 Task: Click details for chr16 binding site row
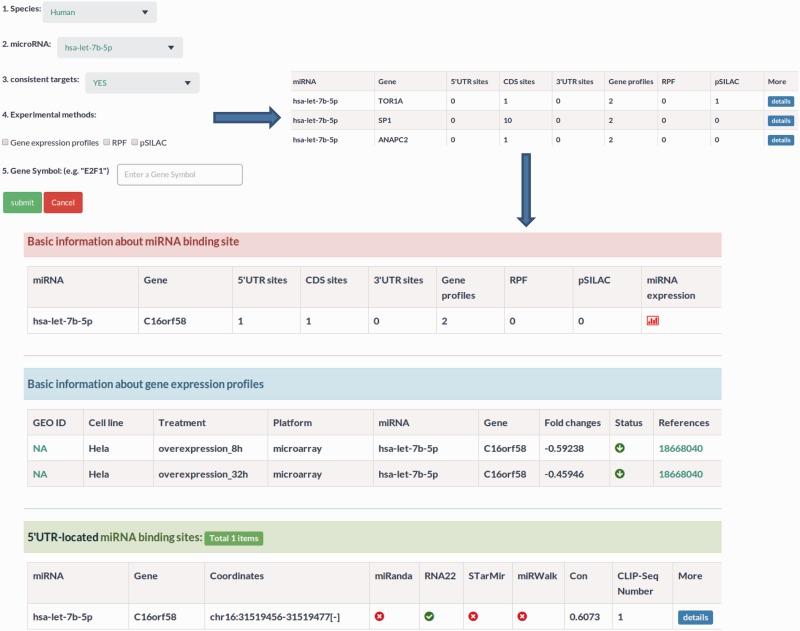pos(694,617)
